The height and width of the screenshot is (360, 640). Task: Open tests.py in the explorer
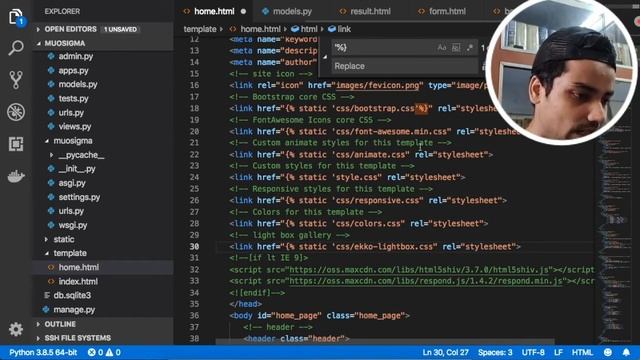[x=73, y=98]
